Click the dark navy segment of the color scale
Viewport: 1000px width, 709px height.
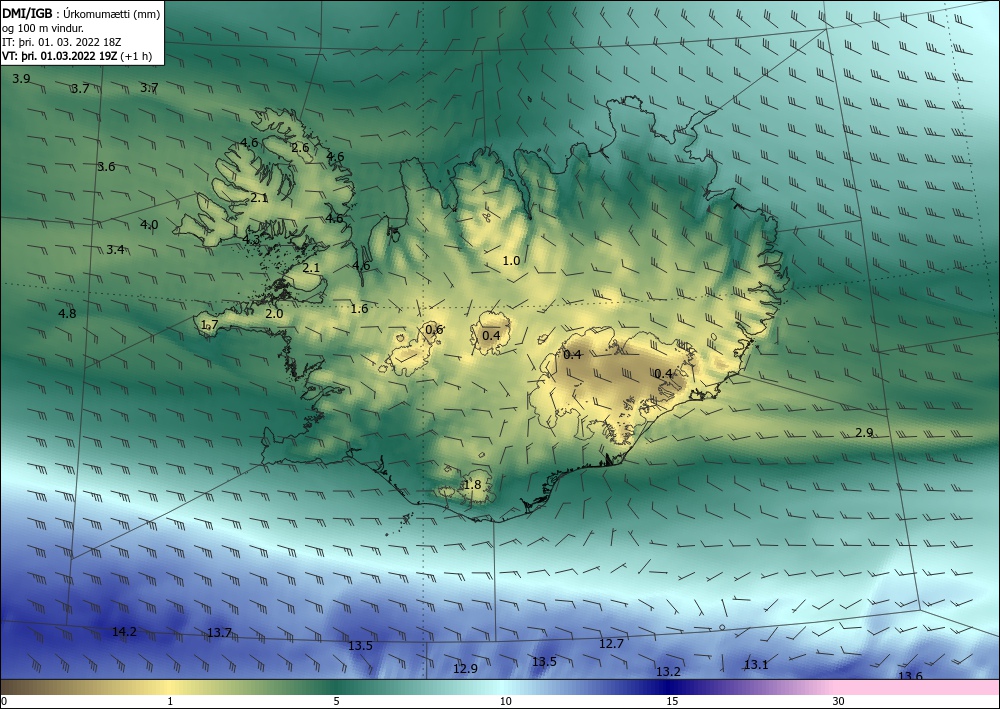(x=670, y=687)
